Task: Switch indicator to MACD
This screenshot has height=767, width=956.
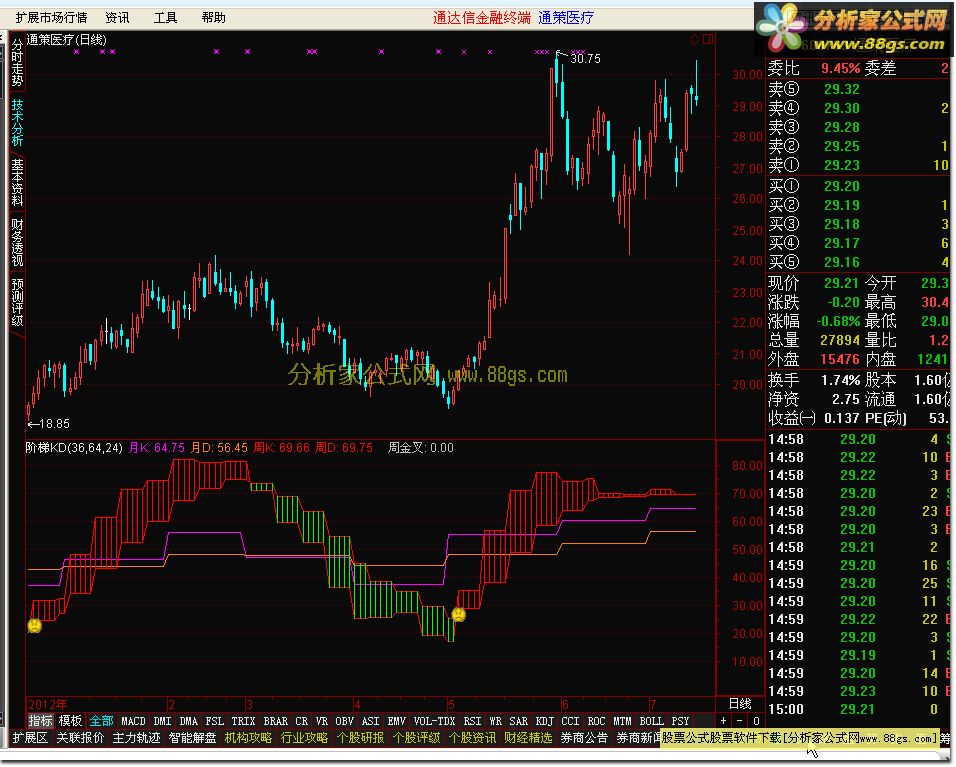Action: (133, 721)
